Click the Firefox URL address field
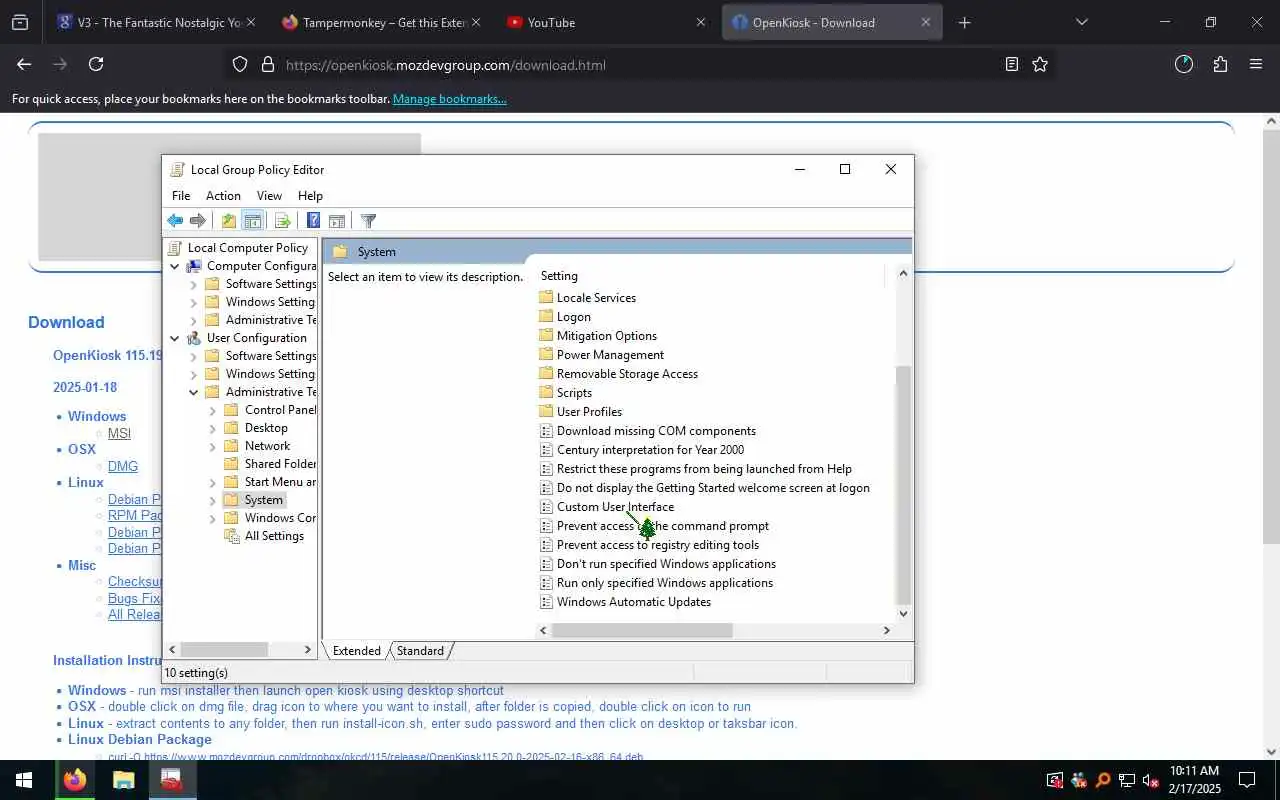 [x=640, y=65]
